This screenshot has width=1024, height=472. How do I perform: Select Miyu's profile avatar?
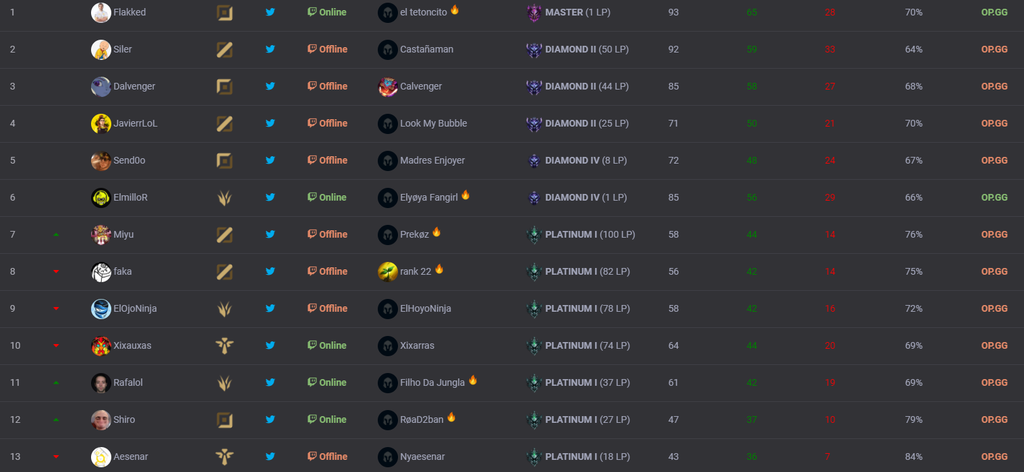(101, 234)
